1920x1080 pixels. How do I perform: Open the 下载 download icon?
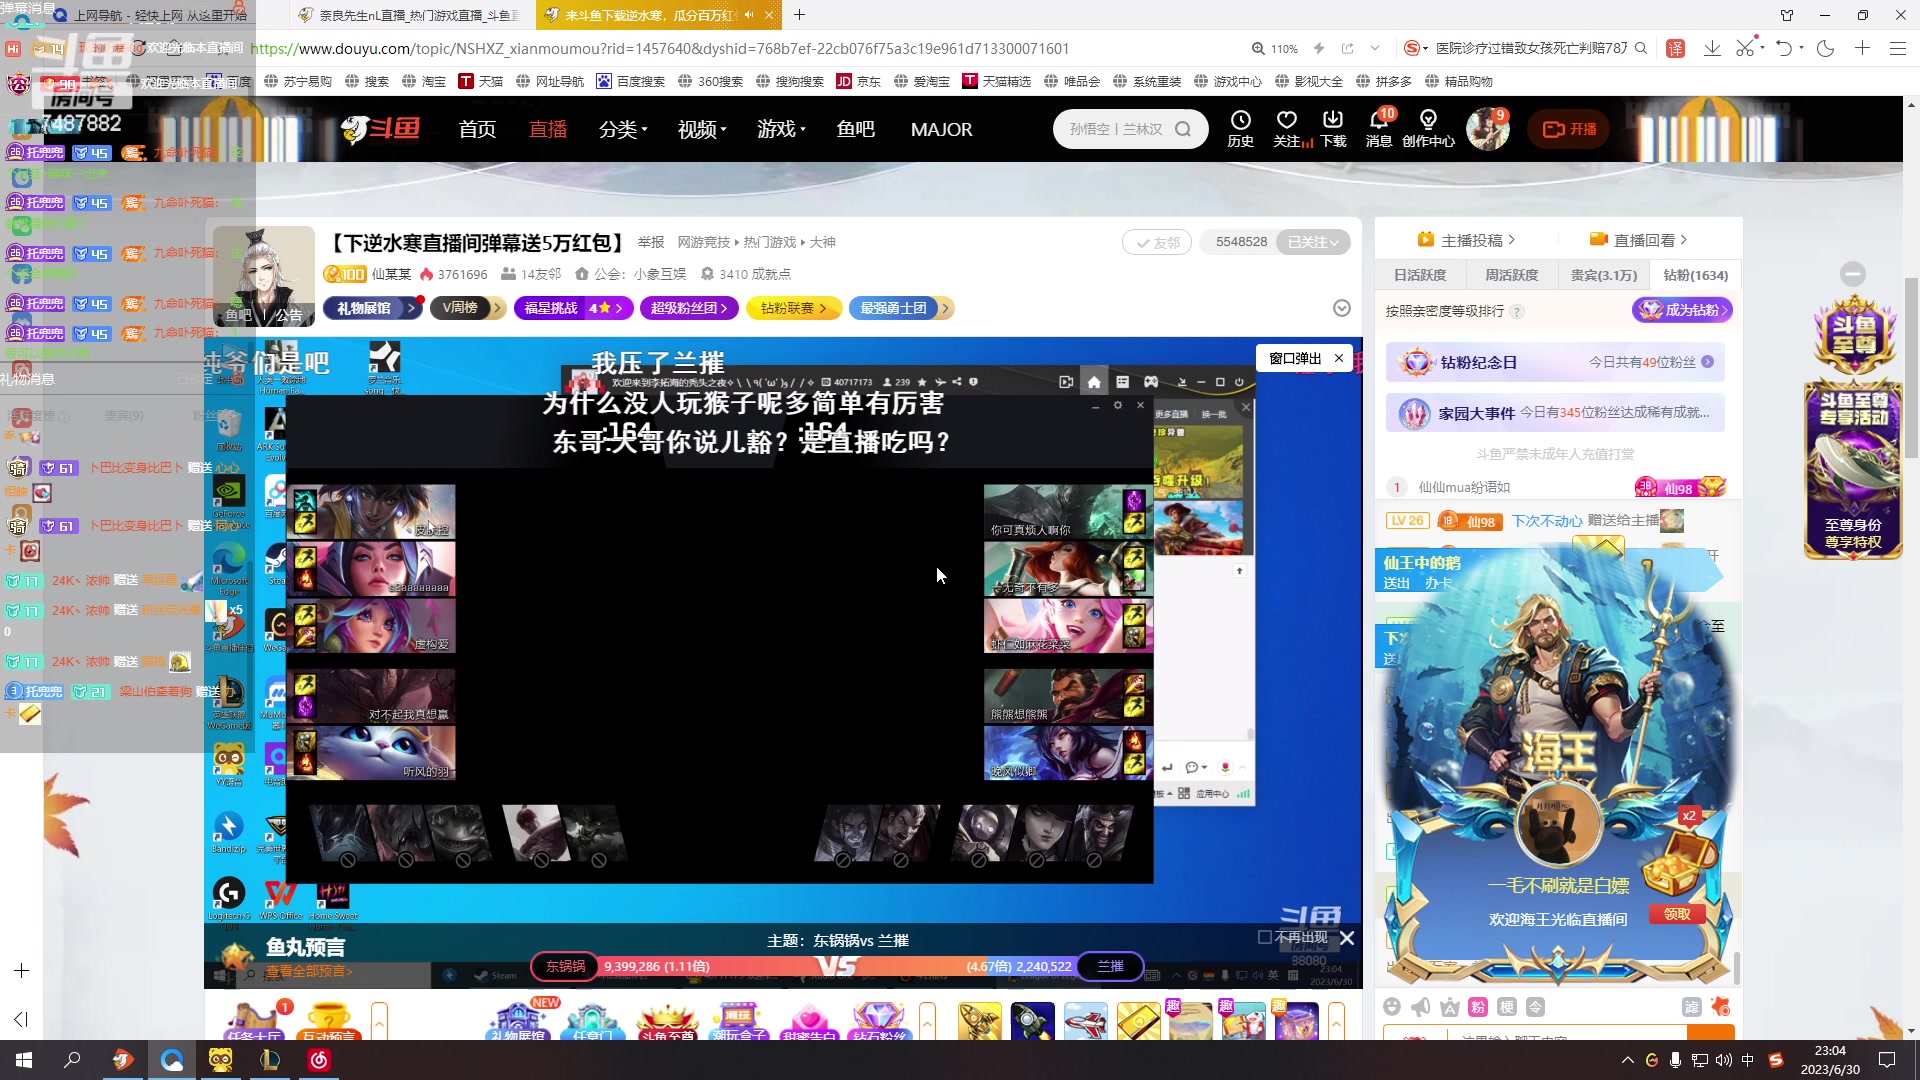click(1333, 121)
